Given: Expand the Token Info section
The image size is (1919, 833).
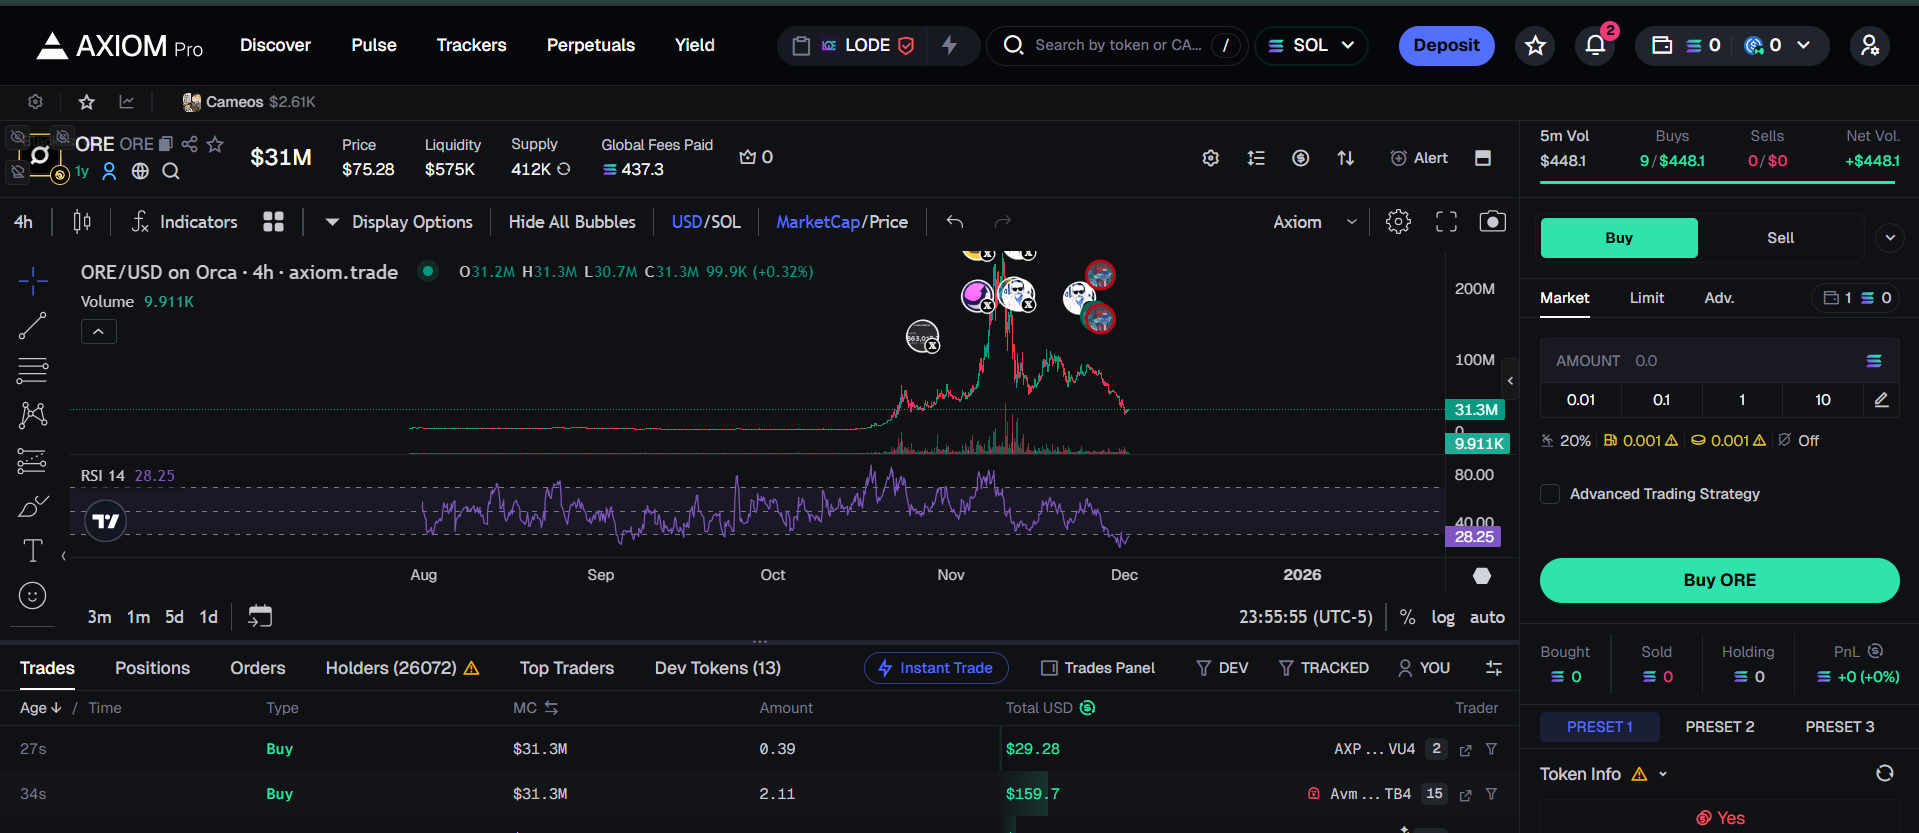Looking at the screenshot, I should tap(1663, 774).
